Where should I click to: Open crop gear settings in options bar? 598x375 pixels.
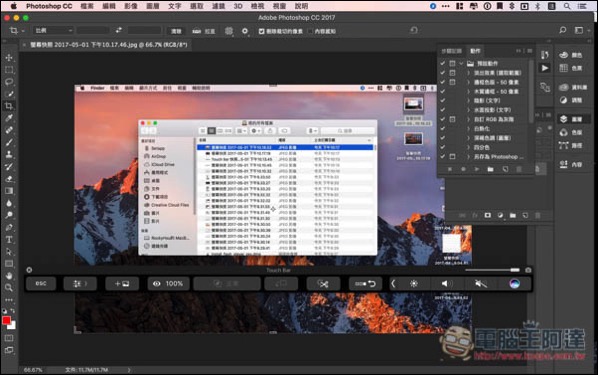point(245,31)
